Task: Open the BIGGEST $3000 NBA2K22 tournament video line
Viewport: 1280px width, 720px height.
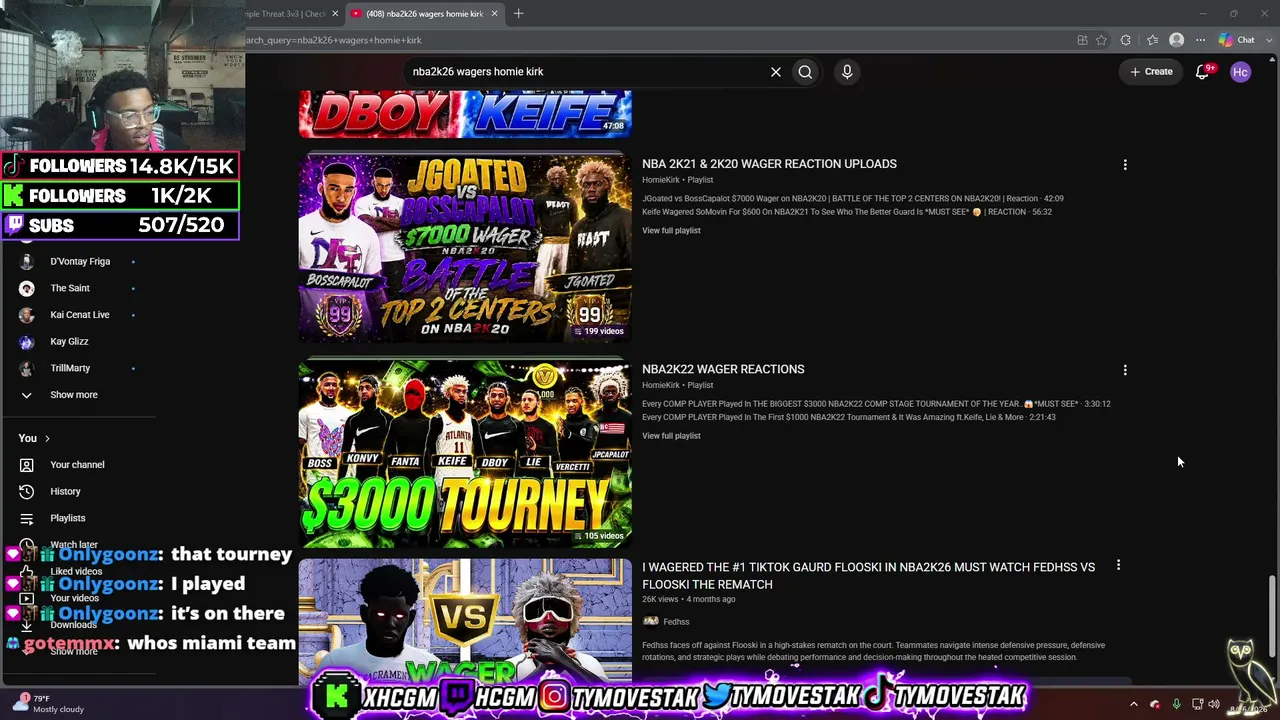Action: (876, 404)
